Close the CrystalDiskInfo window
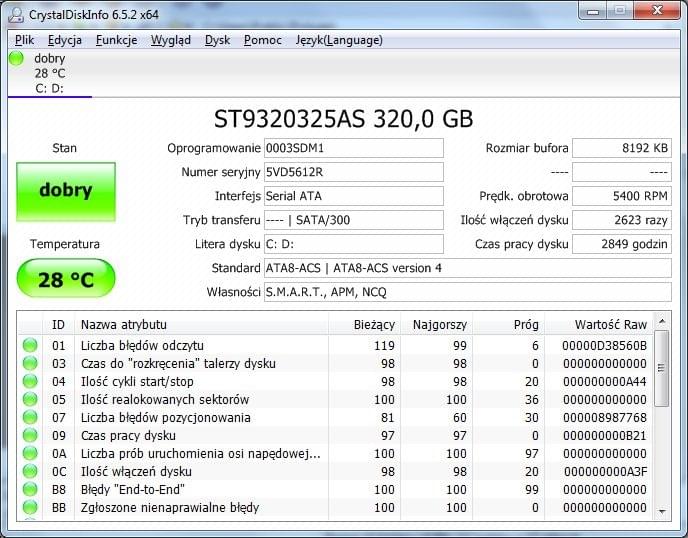Image resolution: width=688 pixels, height=538 pixels. click(x=657, y=11)
